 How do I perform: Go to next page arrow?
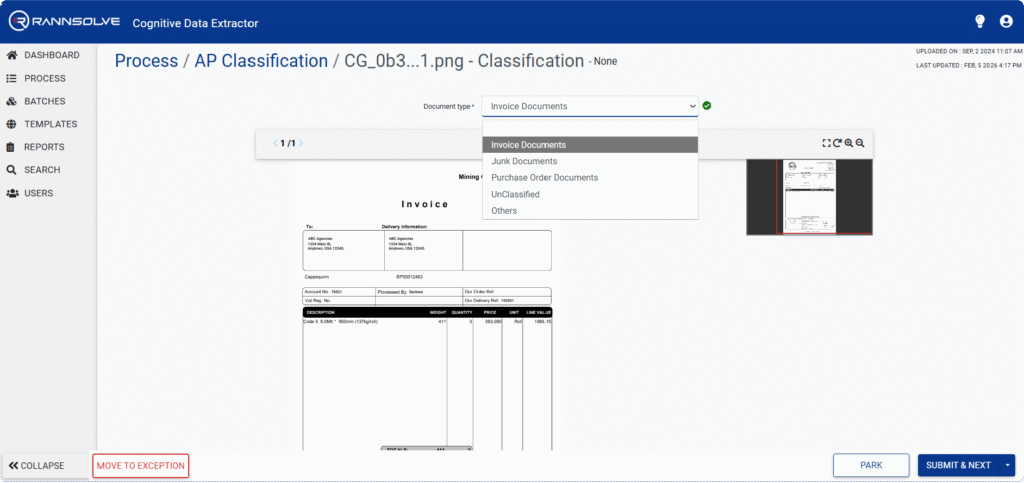tap(301, 143)
